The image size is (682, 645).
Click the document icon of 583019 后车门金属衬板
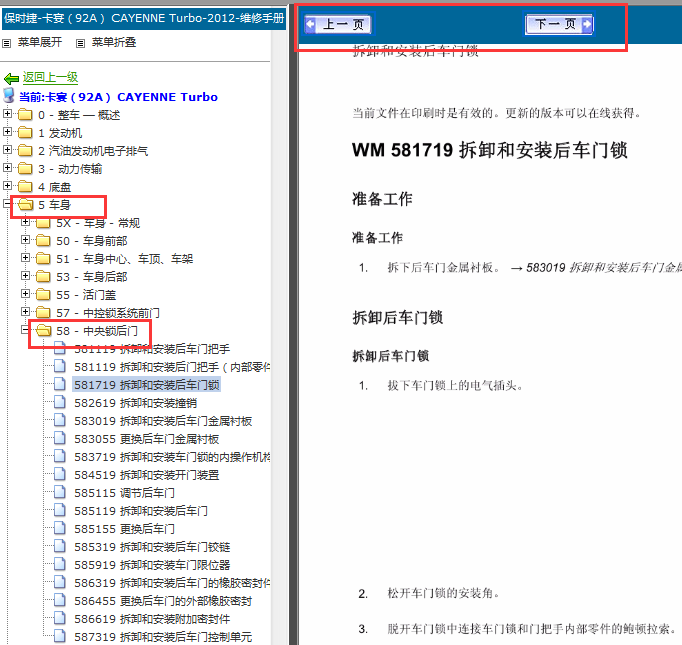click(x=60, y=420)
